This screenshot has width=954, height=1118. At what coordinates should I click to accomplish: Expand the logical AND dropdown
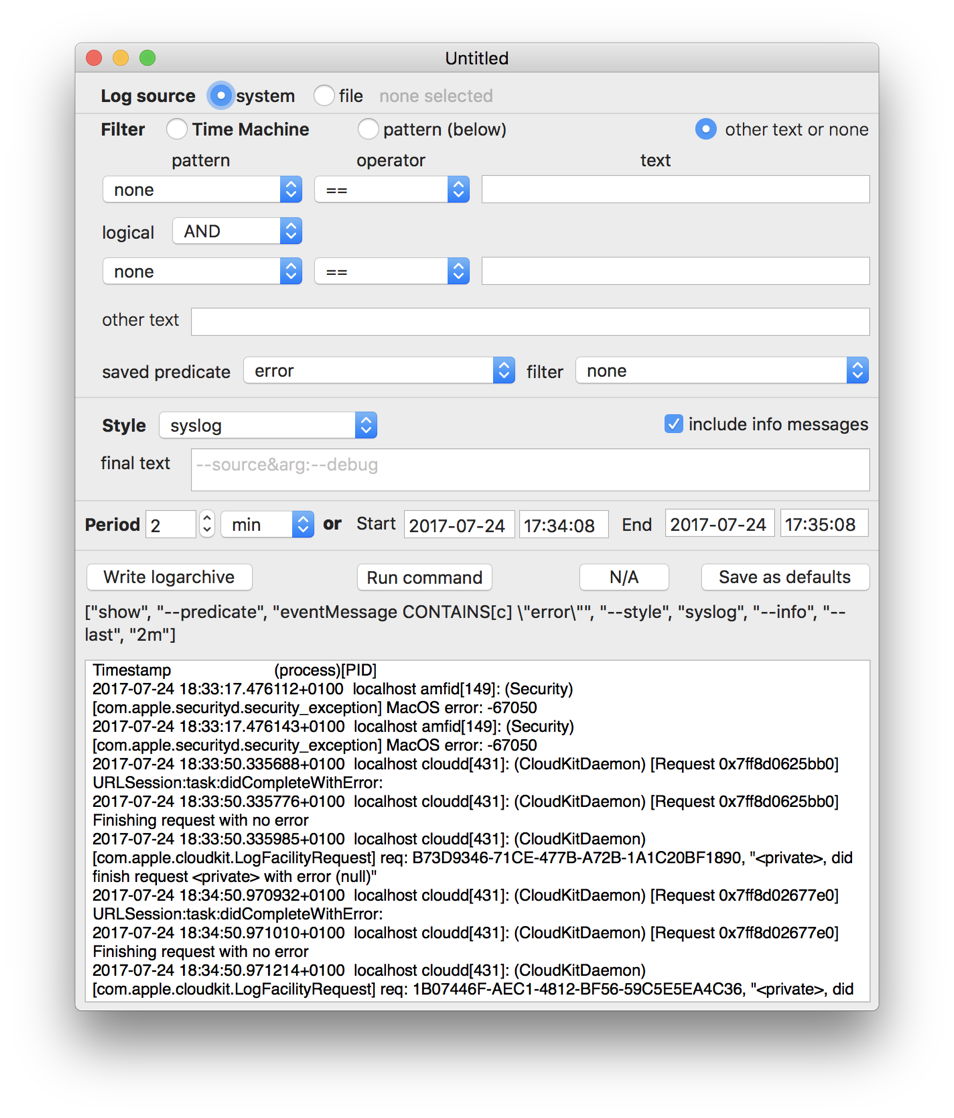tap(237, 231)
